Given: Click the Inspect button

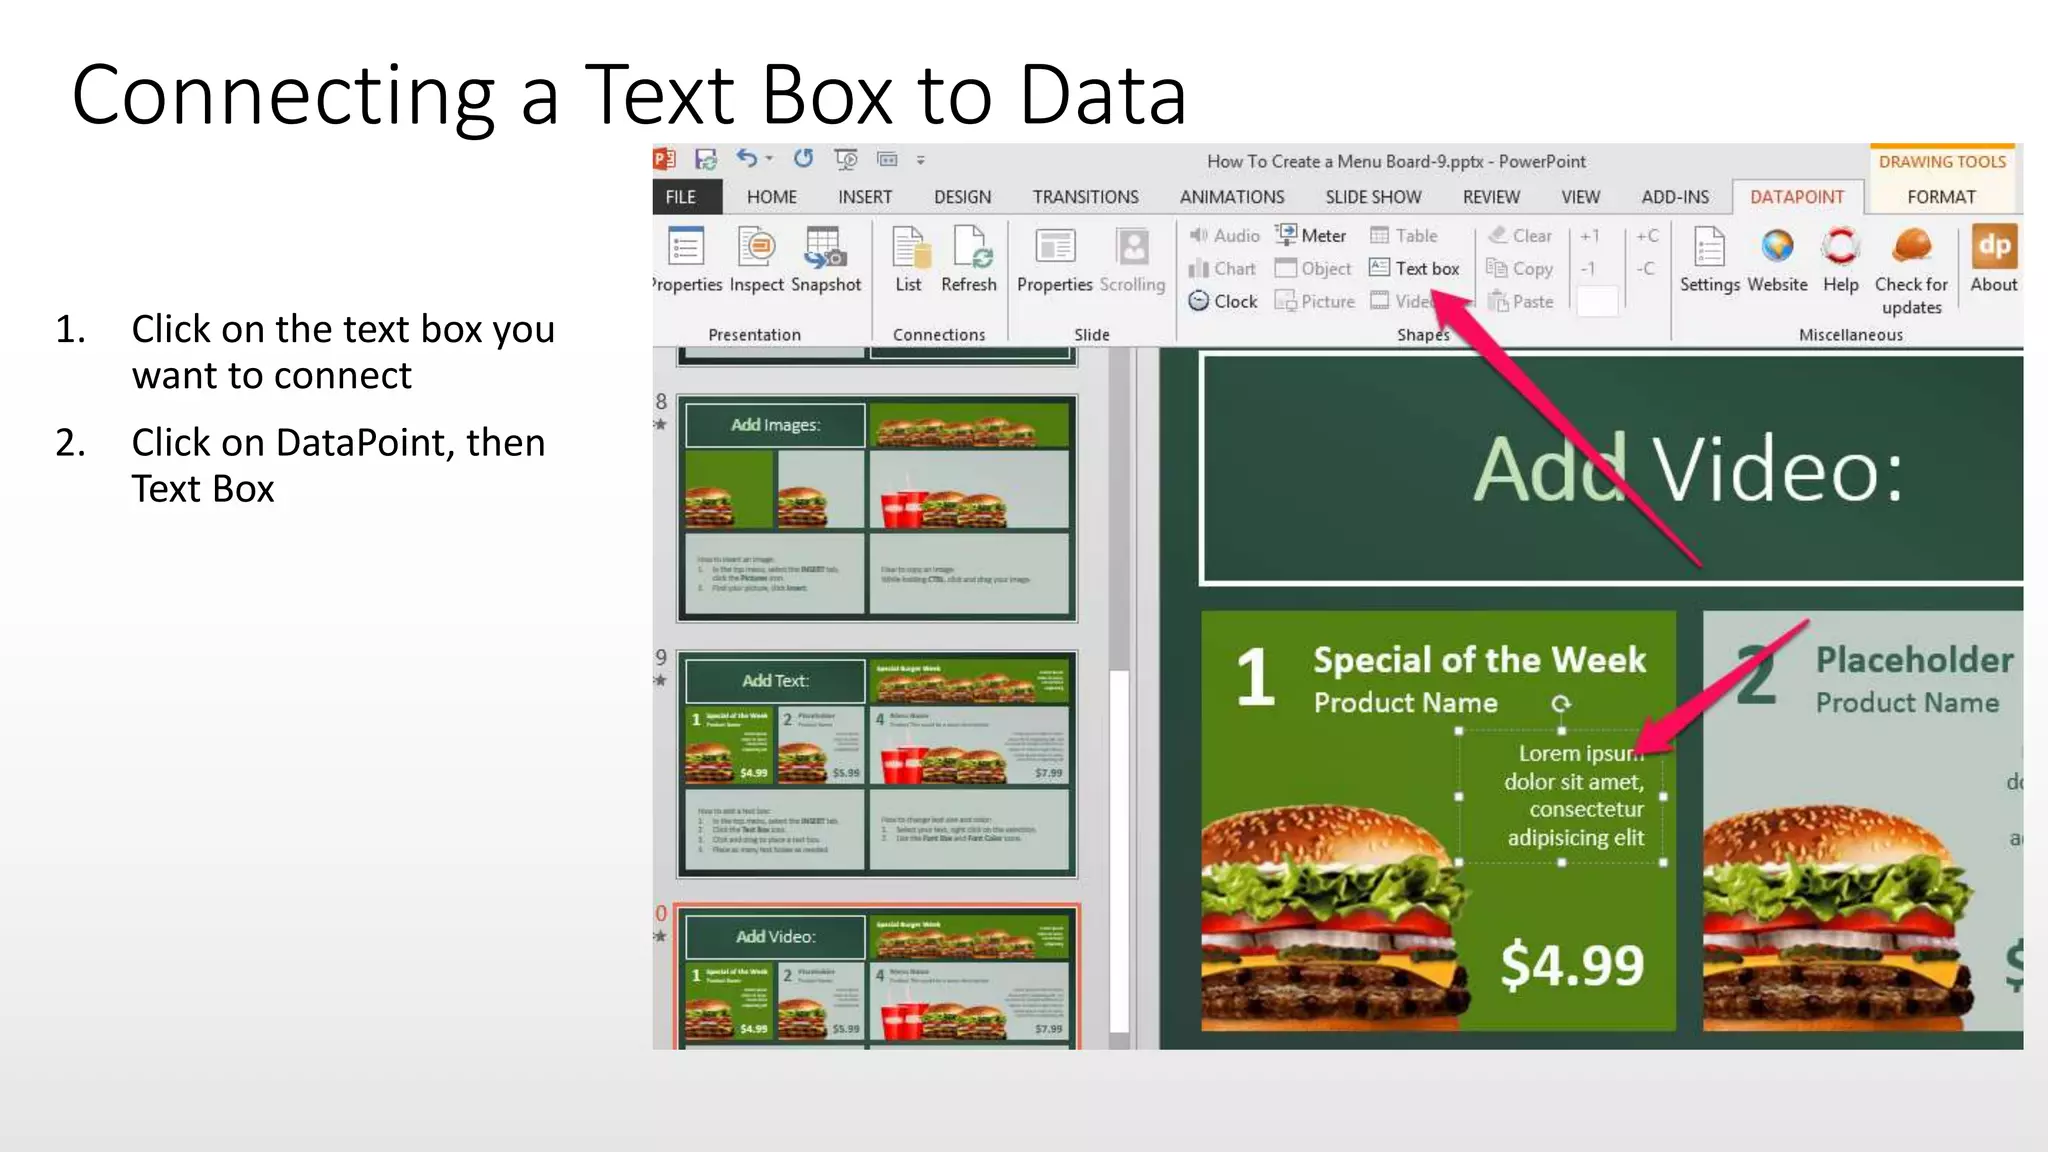Looking at the screenshot, I should [757, 260].
